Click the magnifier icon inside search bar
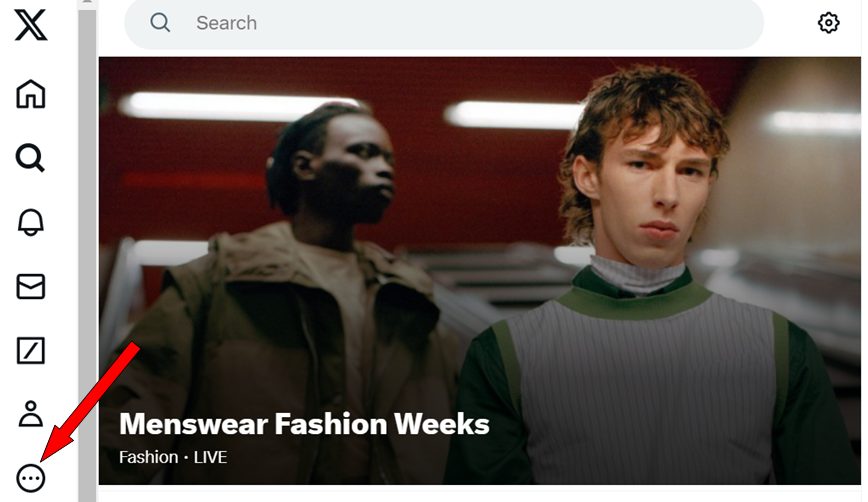The height and width of the screenshot is (502, 868). coord(160,23)
